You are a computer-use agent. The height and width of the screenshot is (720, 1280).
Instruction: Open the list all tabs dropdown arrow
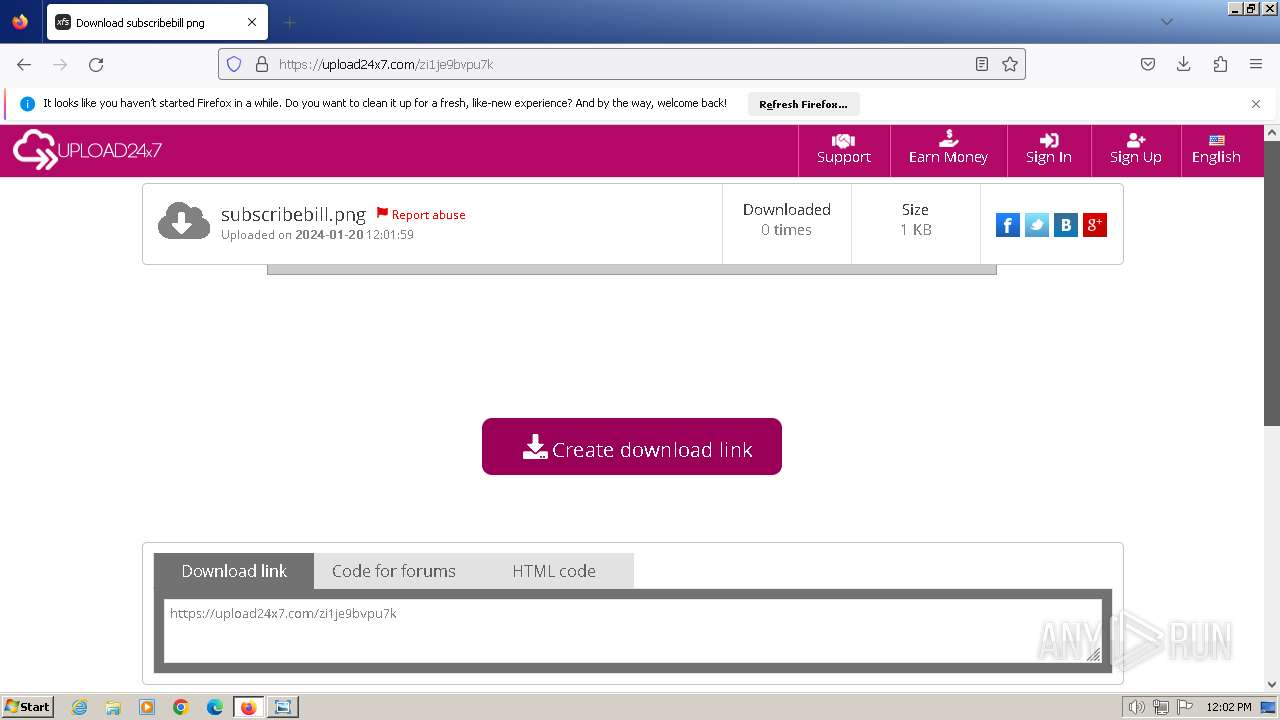1166,22
